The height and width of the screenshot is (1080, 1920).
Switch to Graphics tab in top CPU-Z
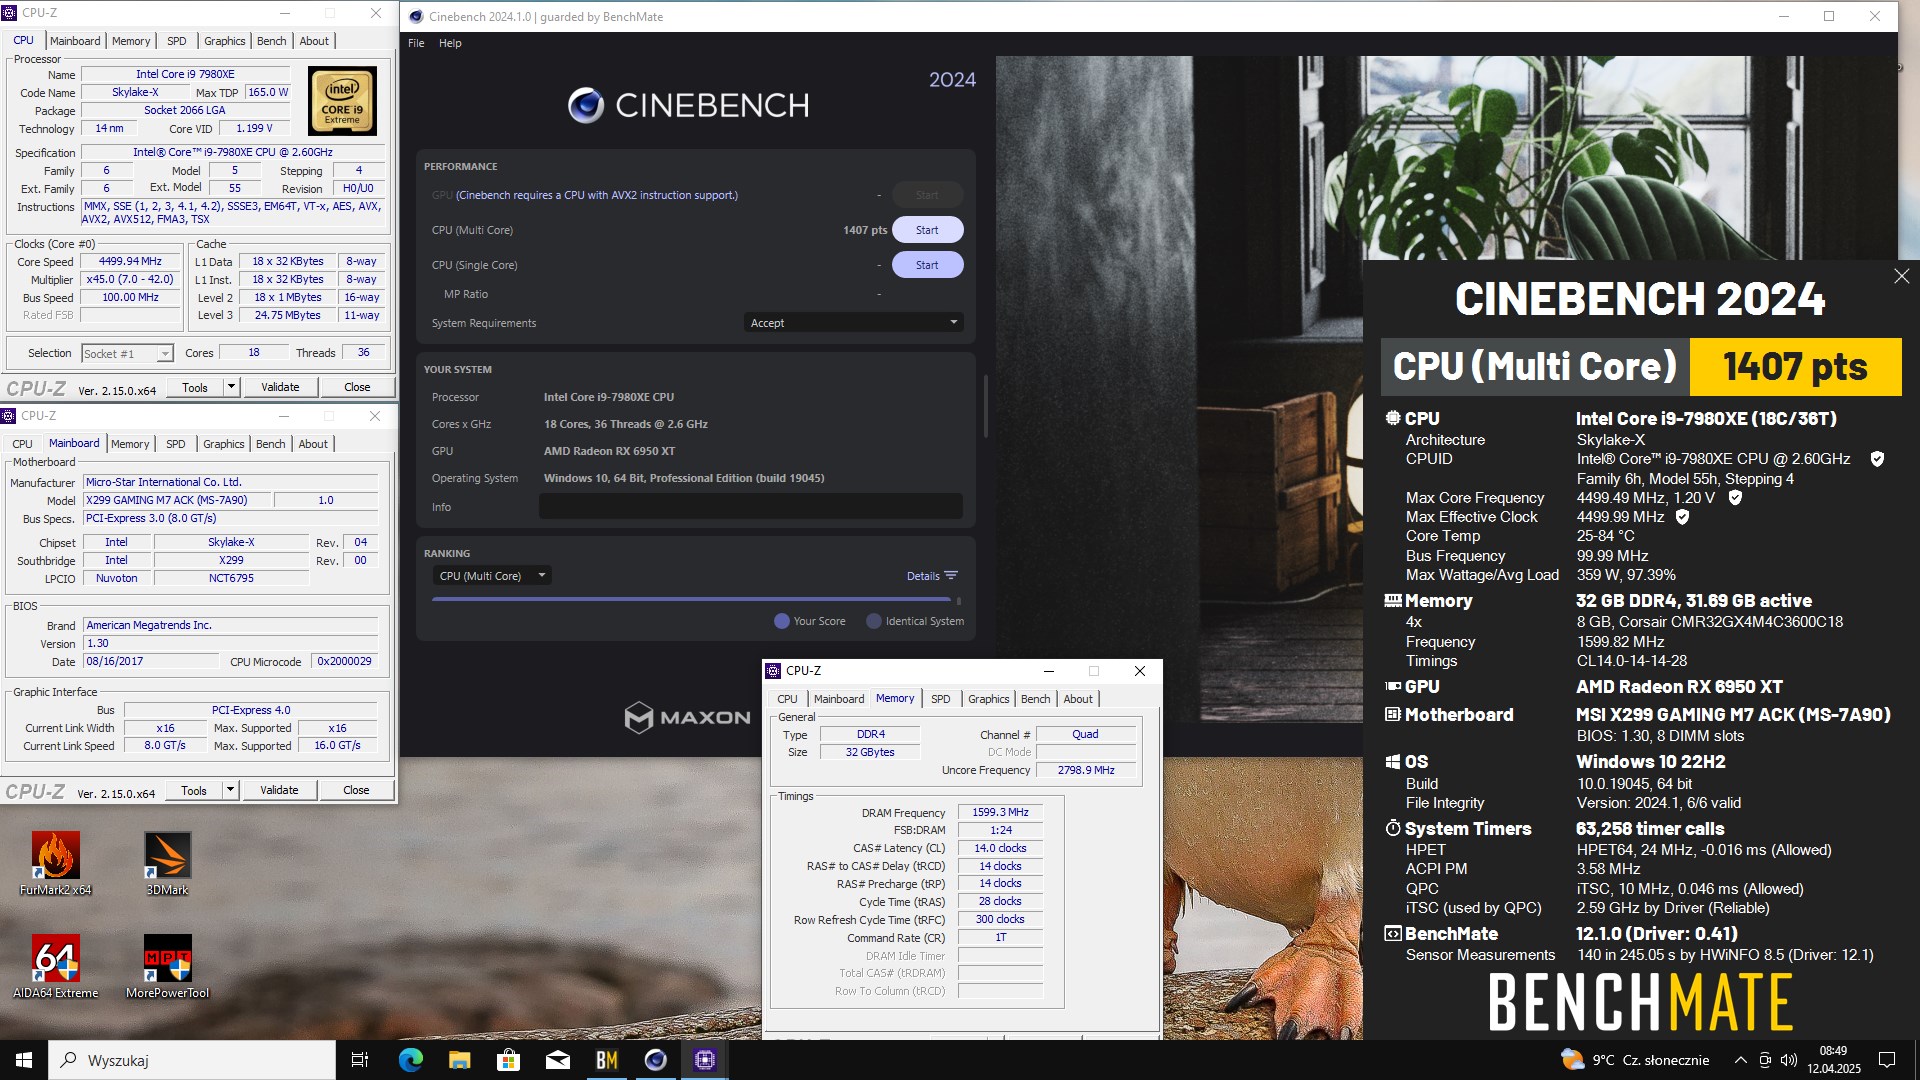point(224,41)
